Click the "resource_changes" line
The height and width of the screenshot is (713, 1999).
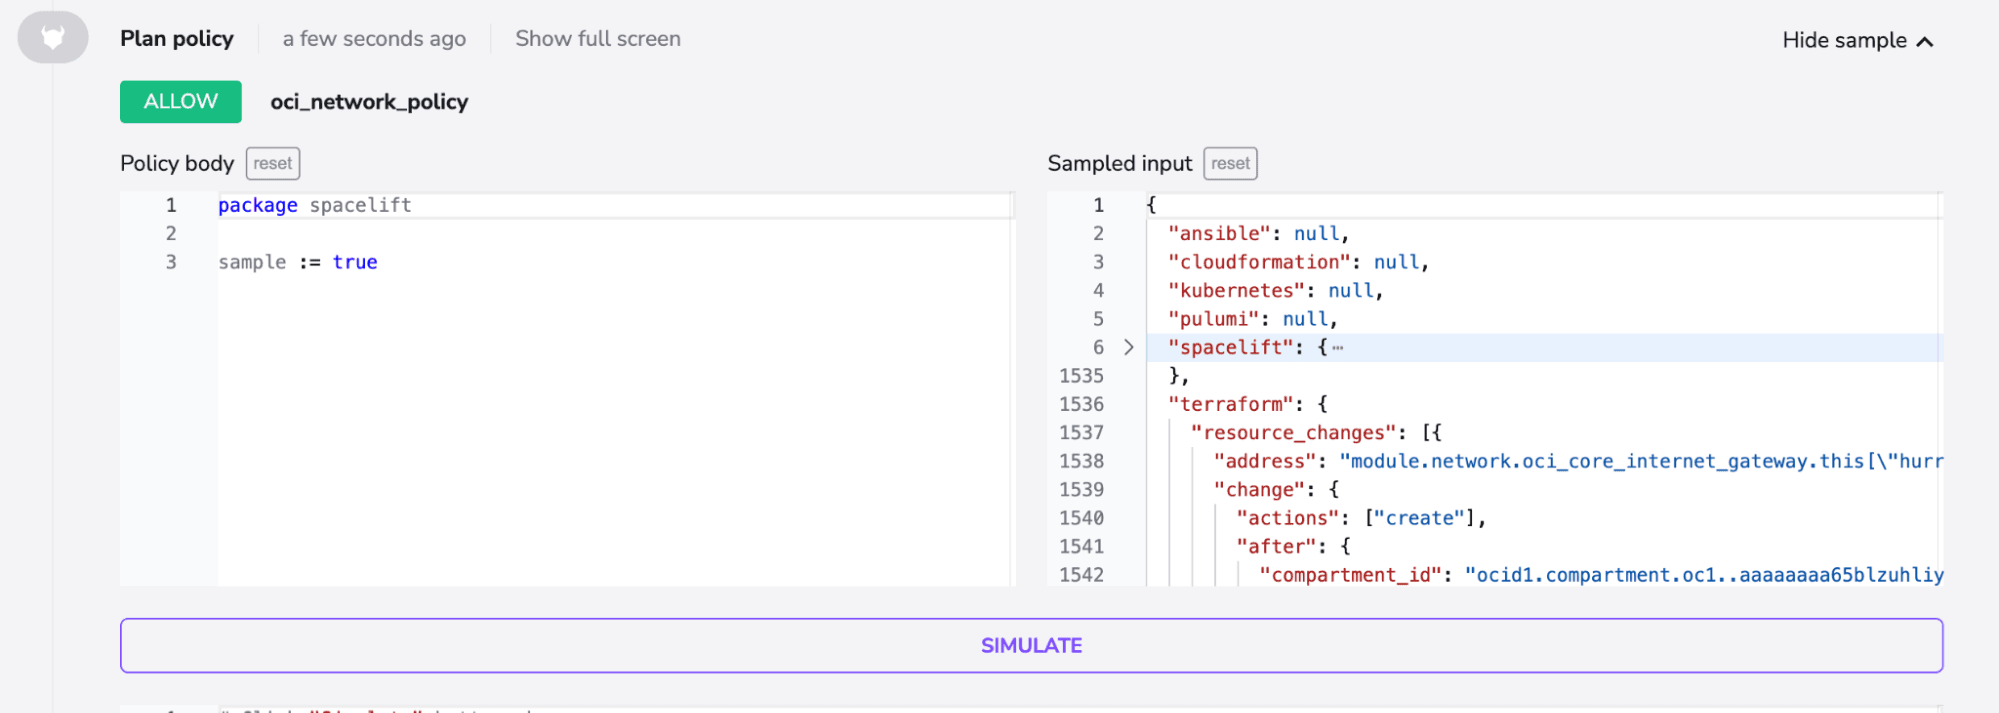tap(1316, 433)
